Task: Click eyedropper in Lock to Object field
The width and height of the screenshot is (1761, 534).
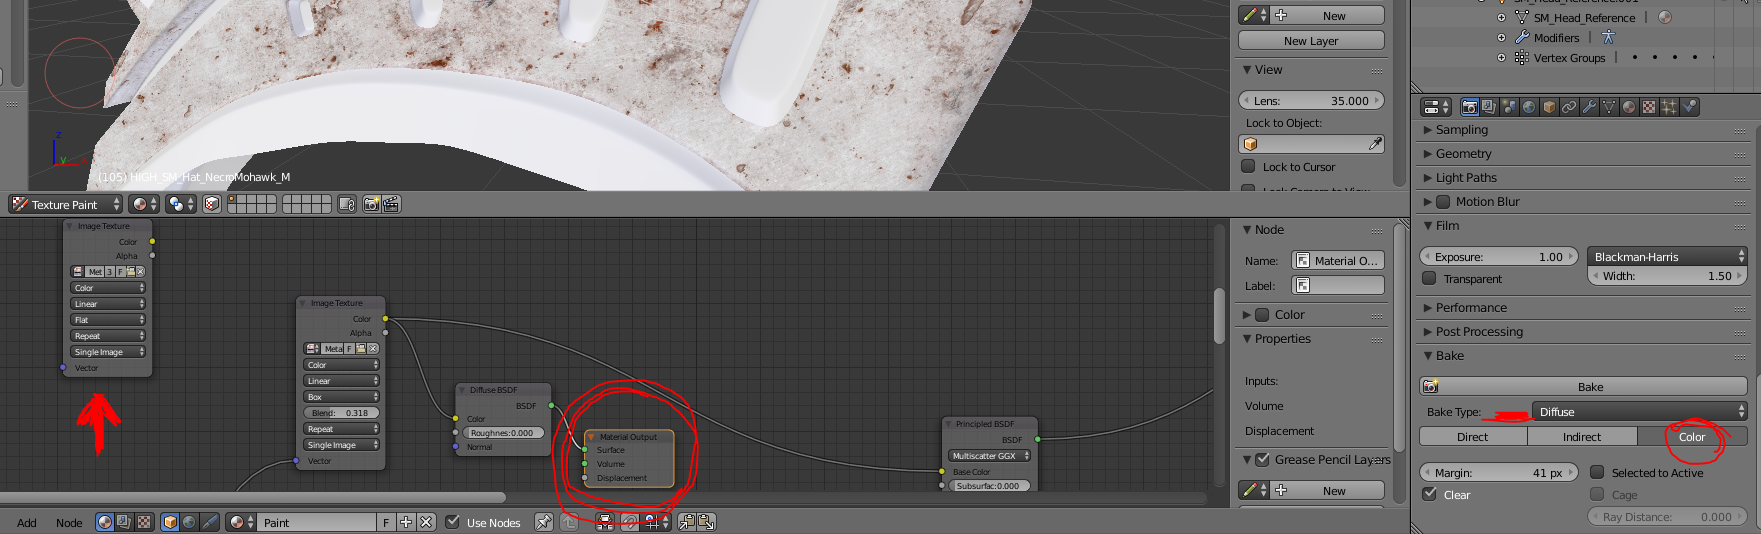Action: [x=1375, y=144]
